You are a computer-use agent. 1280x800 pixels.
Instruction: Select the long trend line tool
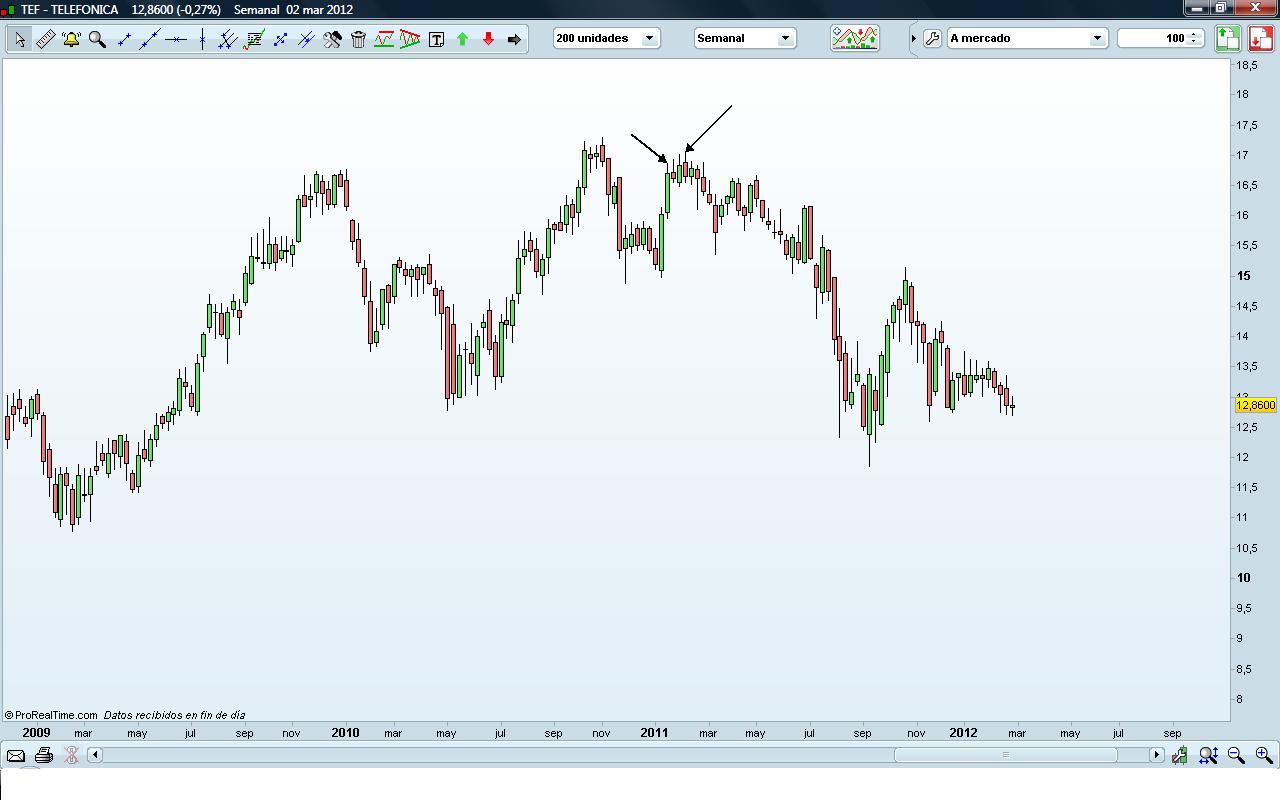(150, 39)
